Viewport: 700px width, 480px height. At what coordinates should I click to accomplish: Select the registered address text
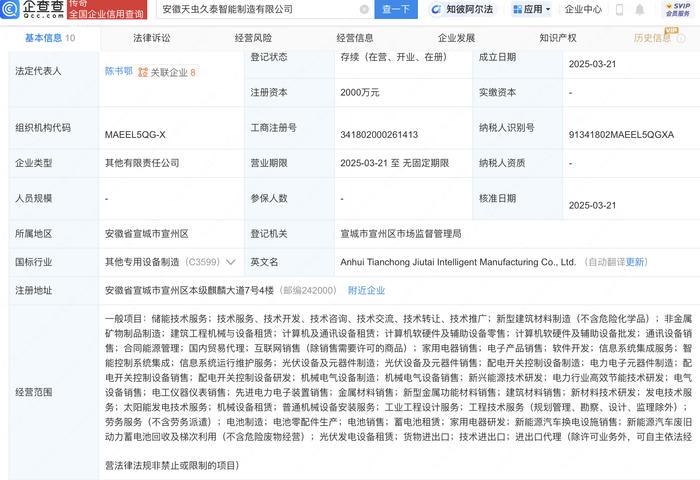click(x=189, y=291)
